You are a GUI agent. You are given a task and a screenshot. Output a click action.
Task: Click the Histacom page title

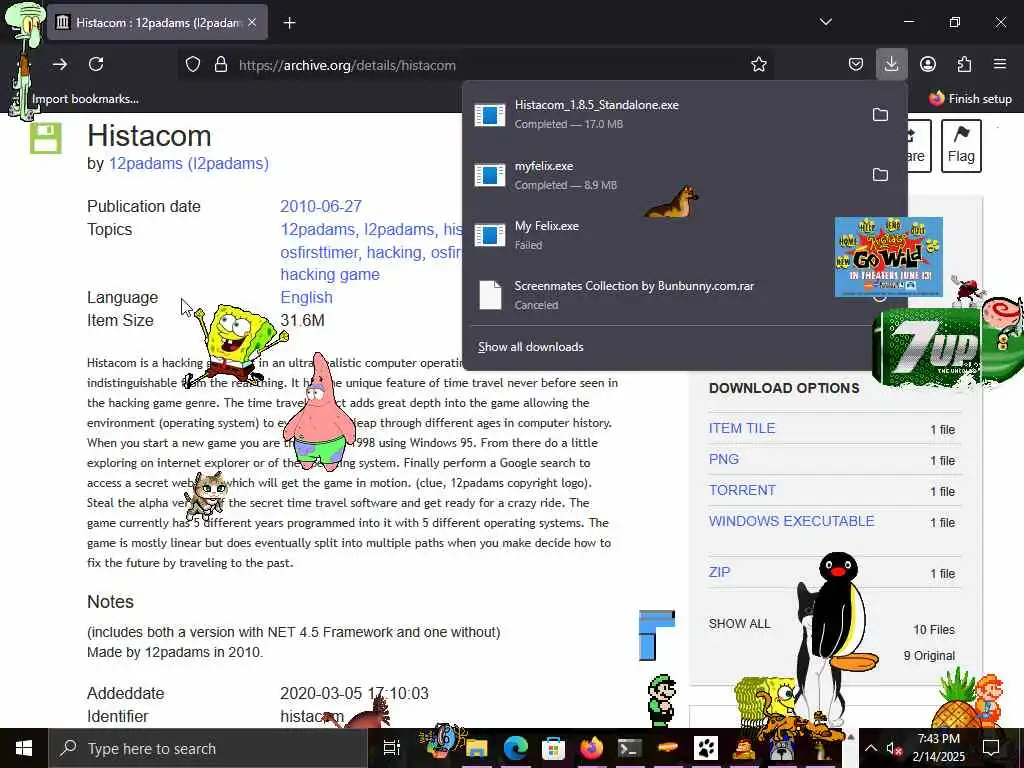click(150, 136)
